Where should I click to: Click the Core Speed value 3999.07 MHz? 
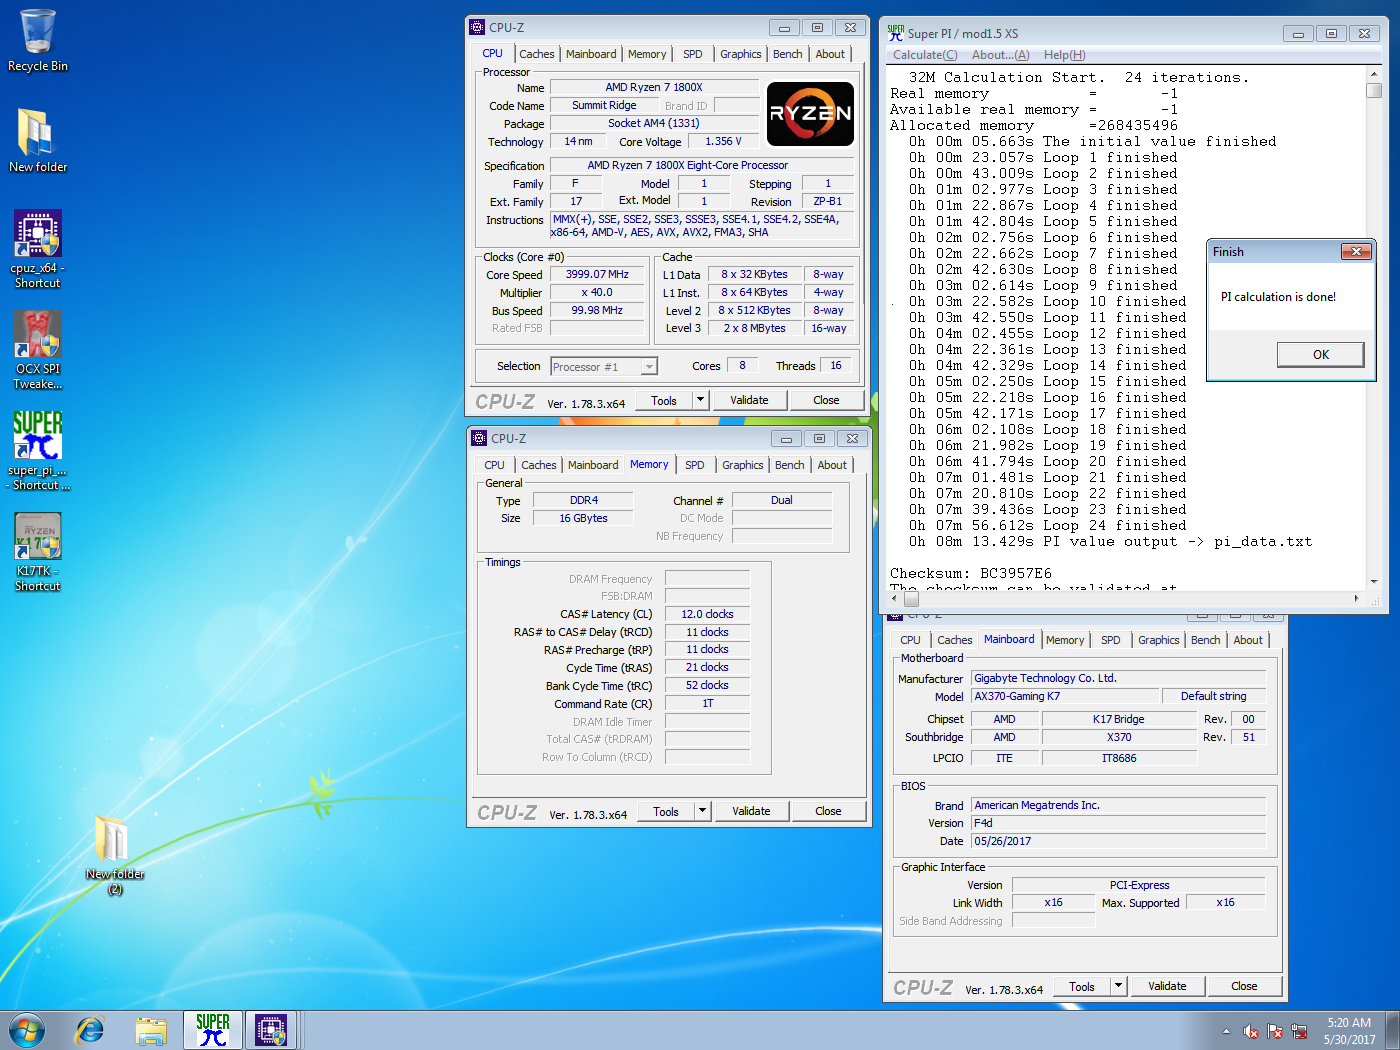pyautogui.click(x=598, y=275)
